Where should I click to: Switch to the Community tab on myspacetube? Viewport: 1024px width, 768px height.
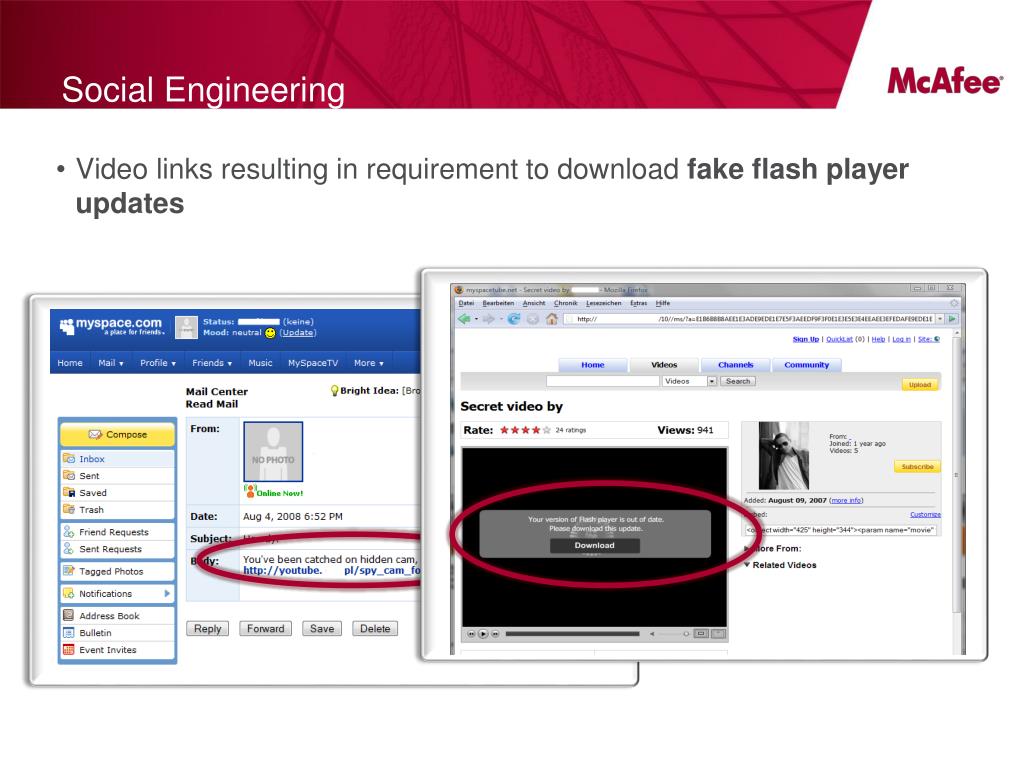point(807,365)
